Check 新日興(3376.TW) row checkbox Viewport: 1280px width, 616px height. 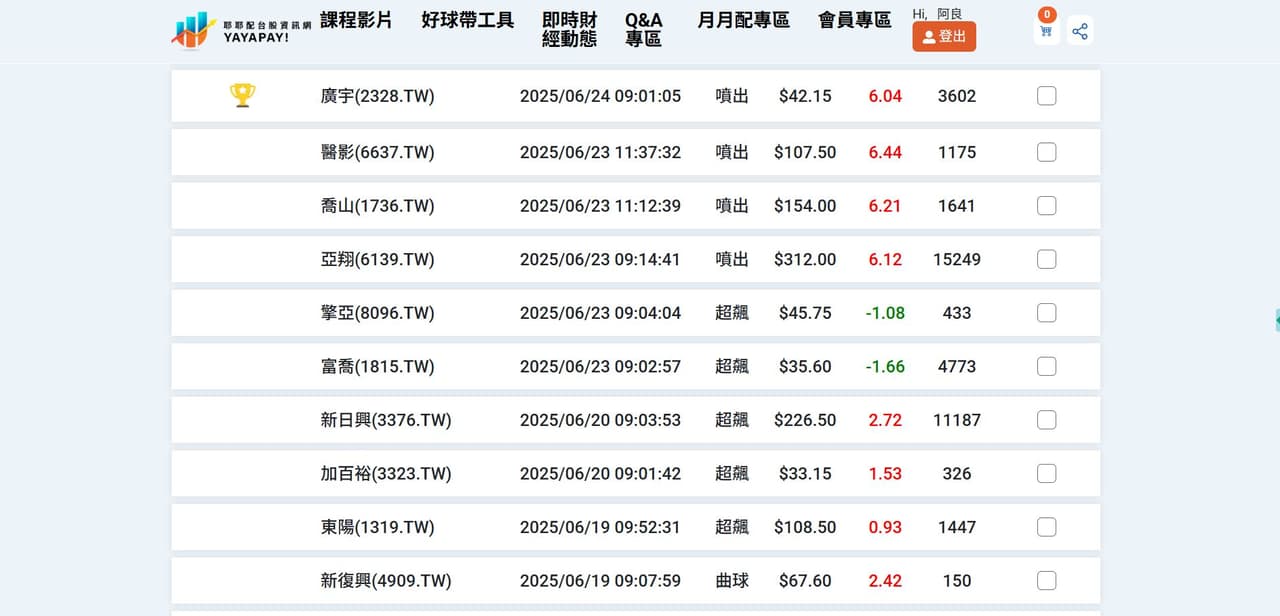click(1046, 420)
